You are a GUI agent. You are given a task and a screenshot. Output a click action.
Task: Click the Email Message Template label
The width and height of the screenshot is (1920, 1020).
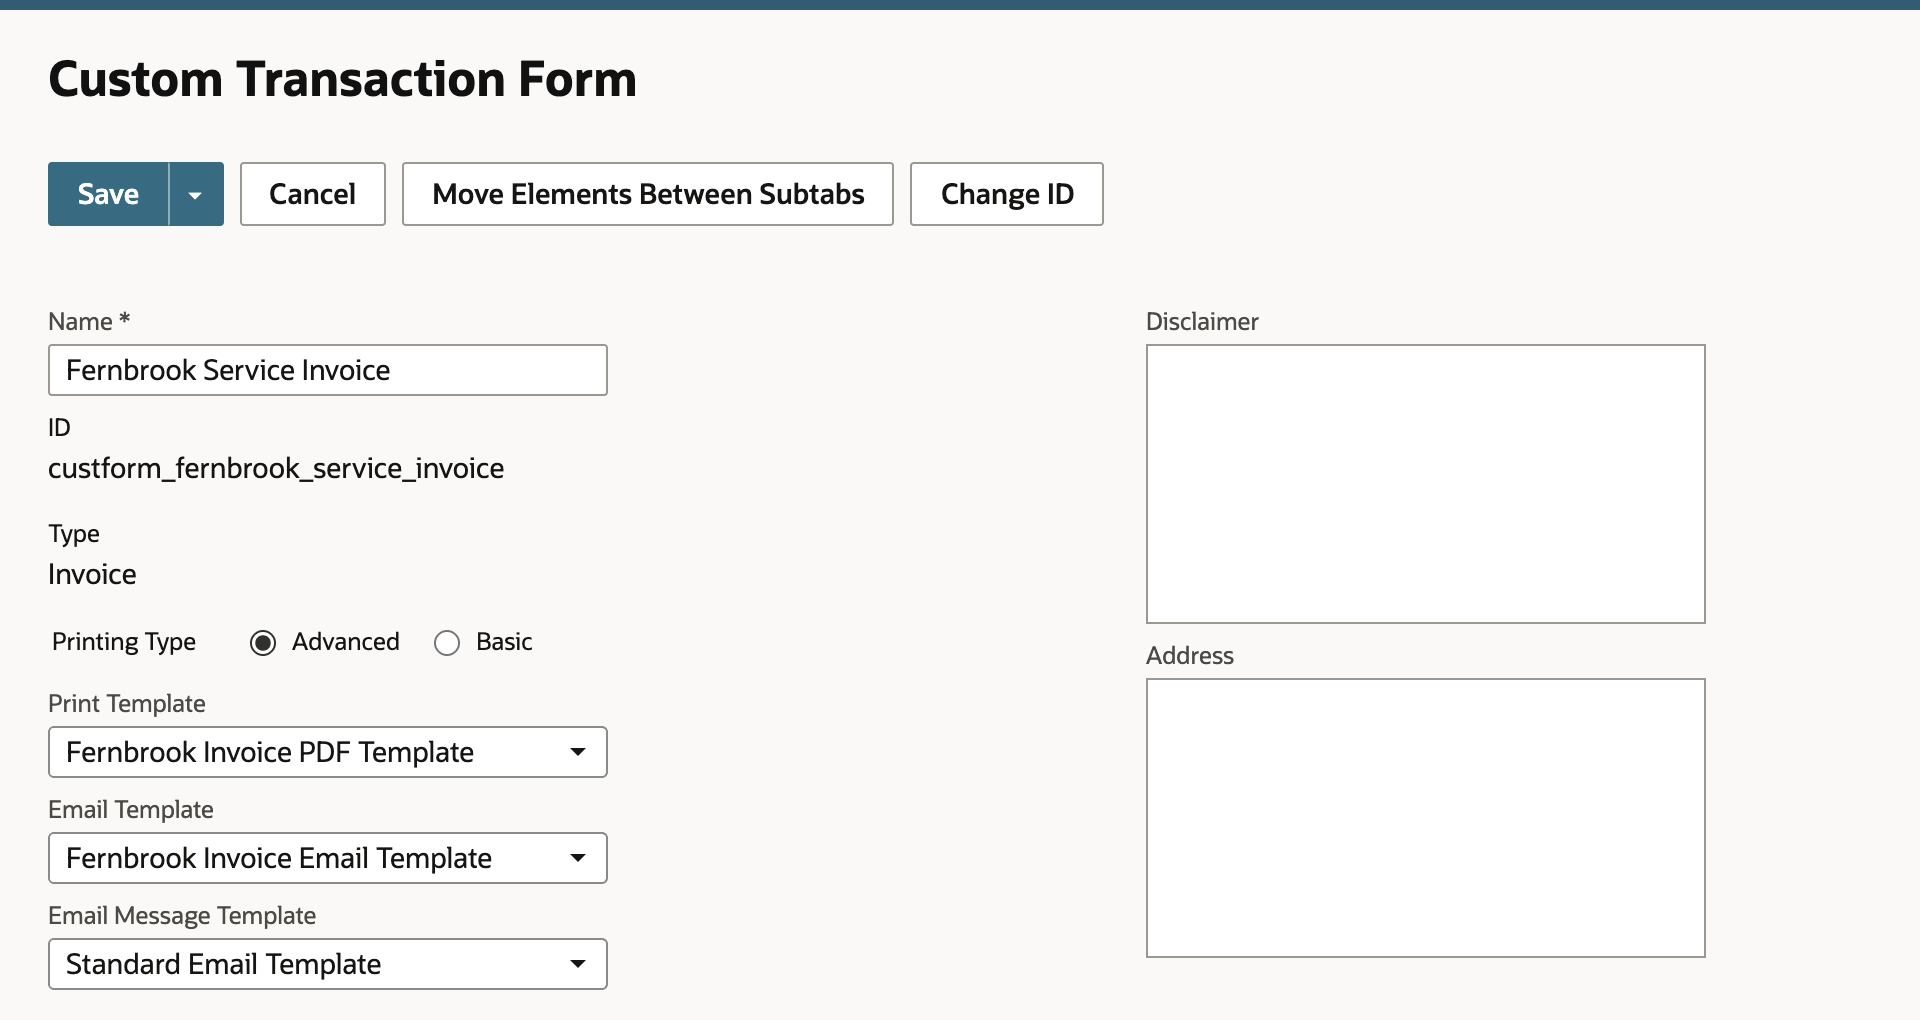(182, 916)
